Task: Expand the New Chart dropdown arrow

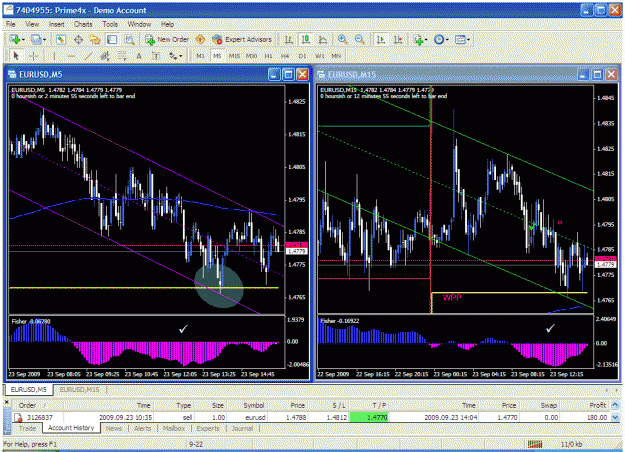Action: click(24, 40)
